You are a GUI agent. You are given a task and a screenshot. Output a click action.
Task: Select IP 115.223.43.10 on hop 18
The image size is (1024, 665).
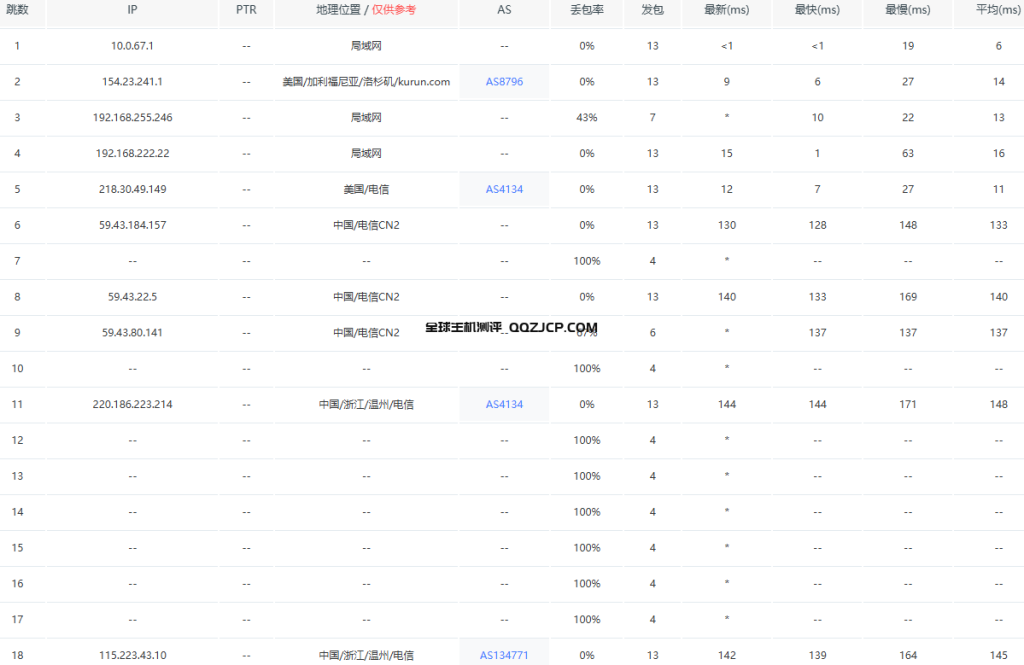point(131,655)
